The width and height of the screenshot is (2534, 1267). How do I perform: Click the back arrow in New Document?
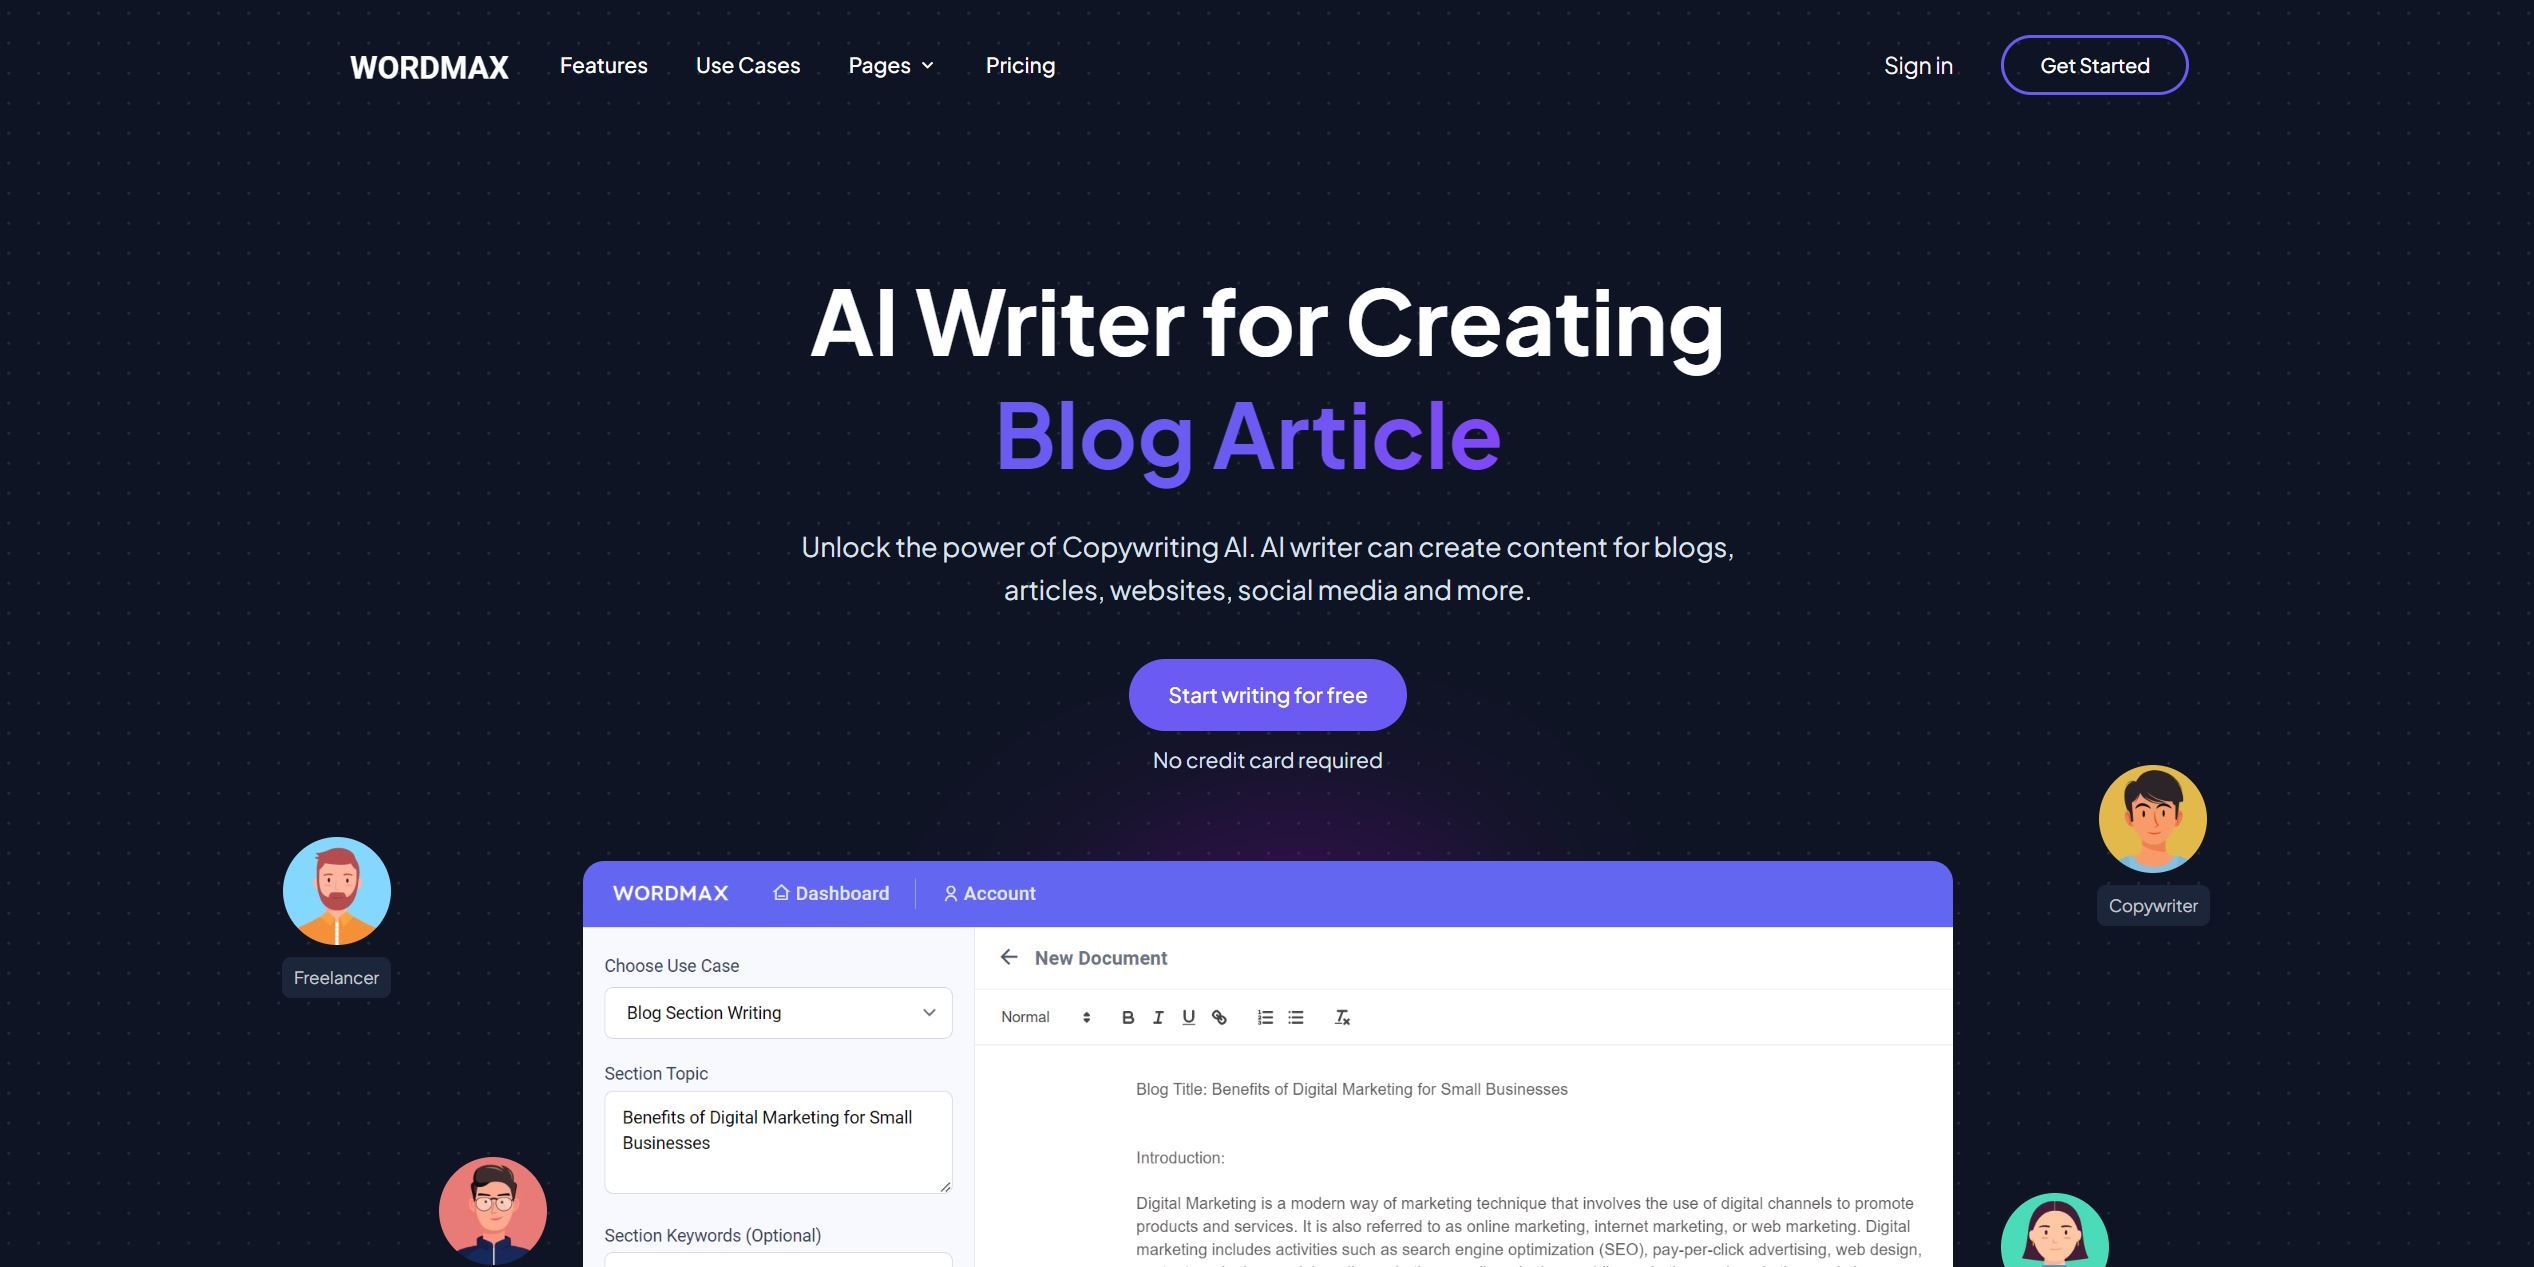[x=1005, y=957]
